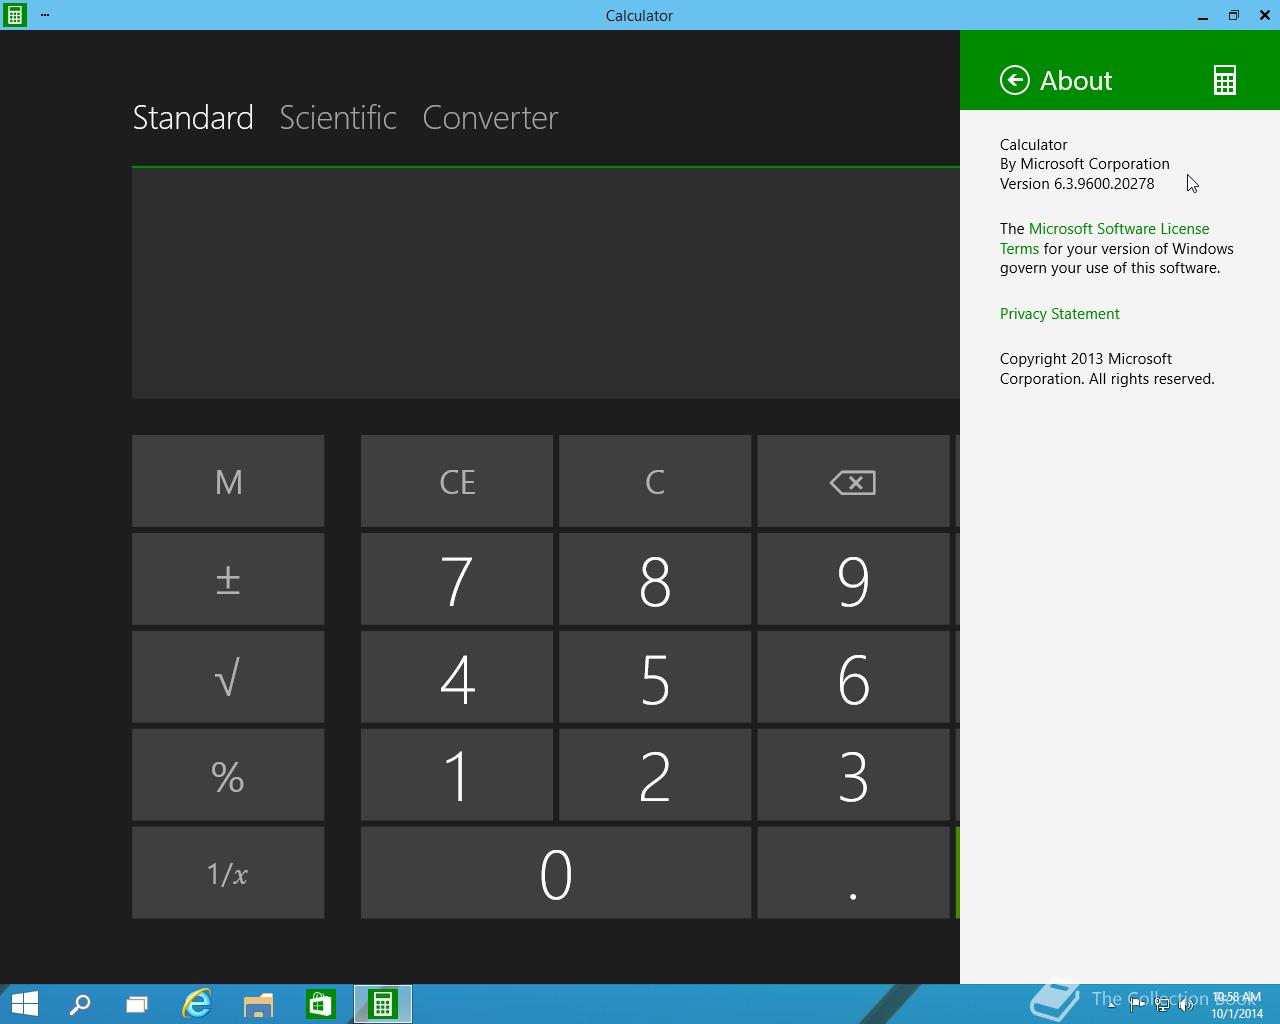The width and height of the screenshot is (1280, 1024).
Task: Click the calculator display area
Action: pos(546,283)
